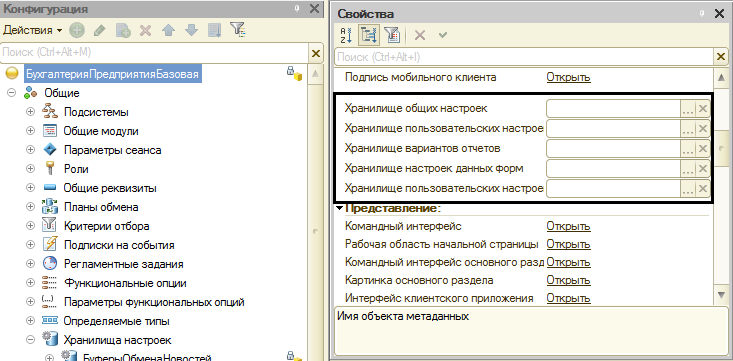
Task: Click the Properties search input field
Action: [525, 57]
